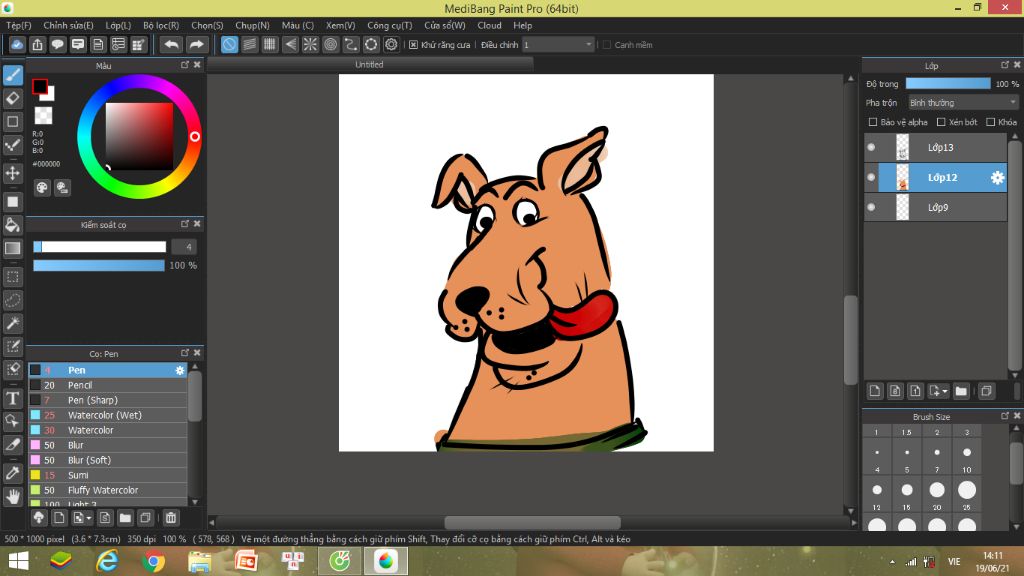The image size is (1024, 576).
Task: Open the Cloud menu
Action: (x=489, y=25)
